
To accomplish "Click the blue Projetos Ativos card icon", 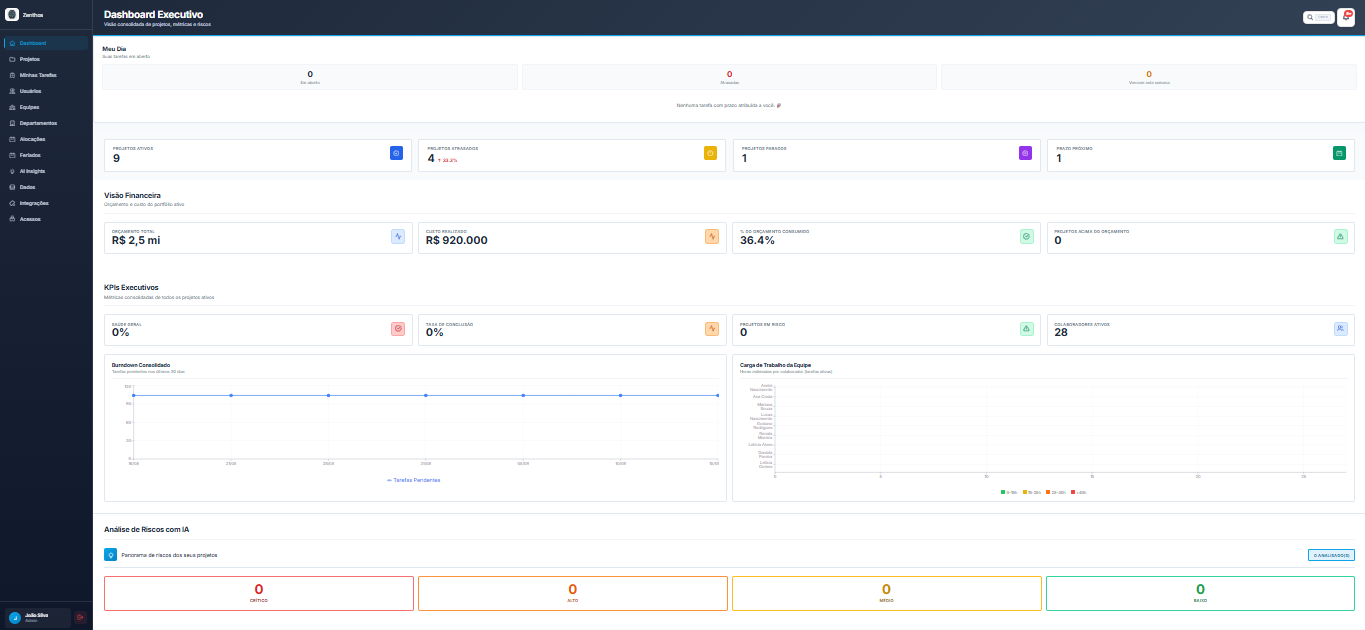I will [396, 153].
